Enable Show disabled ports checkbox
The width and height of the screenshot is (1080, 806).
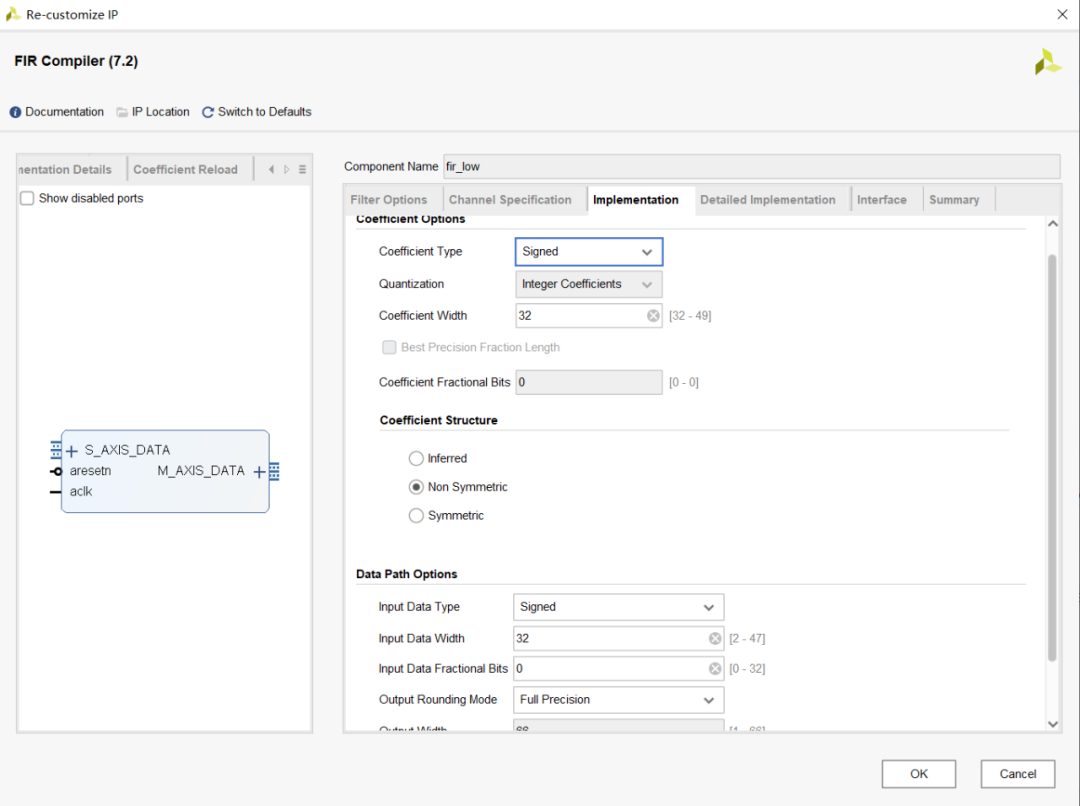pos(28,199)
